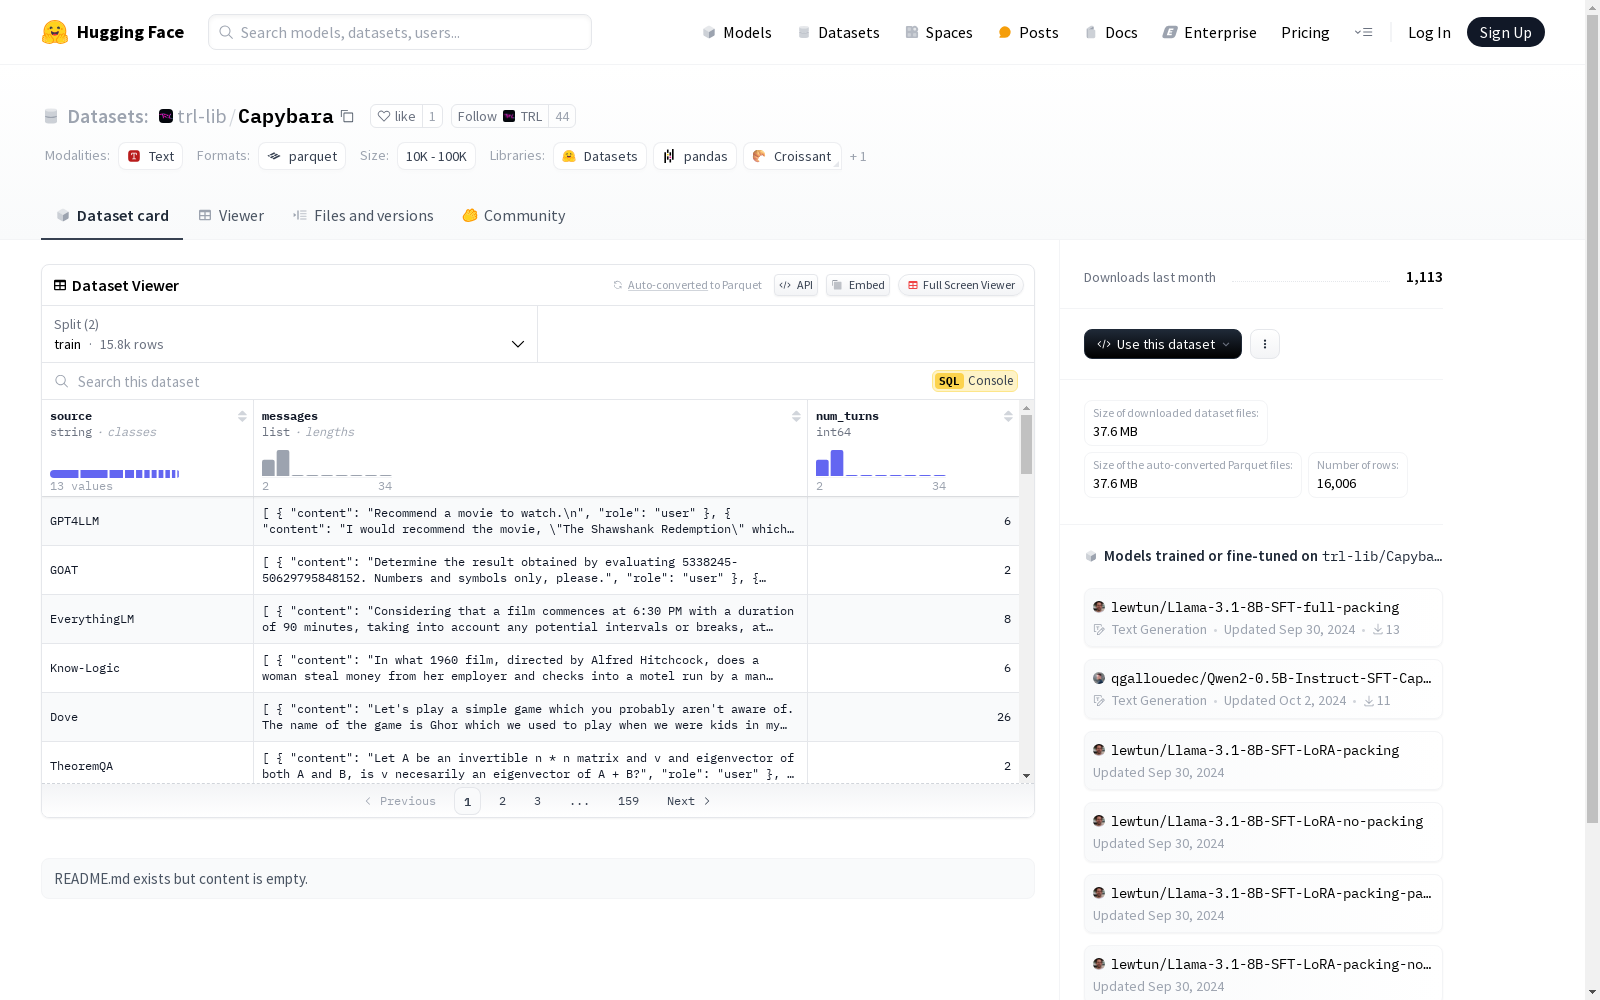Follow the TRL organization
This screenshot has height=1000, width=1600.
coord(500,116)
